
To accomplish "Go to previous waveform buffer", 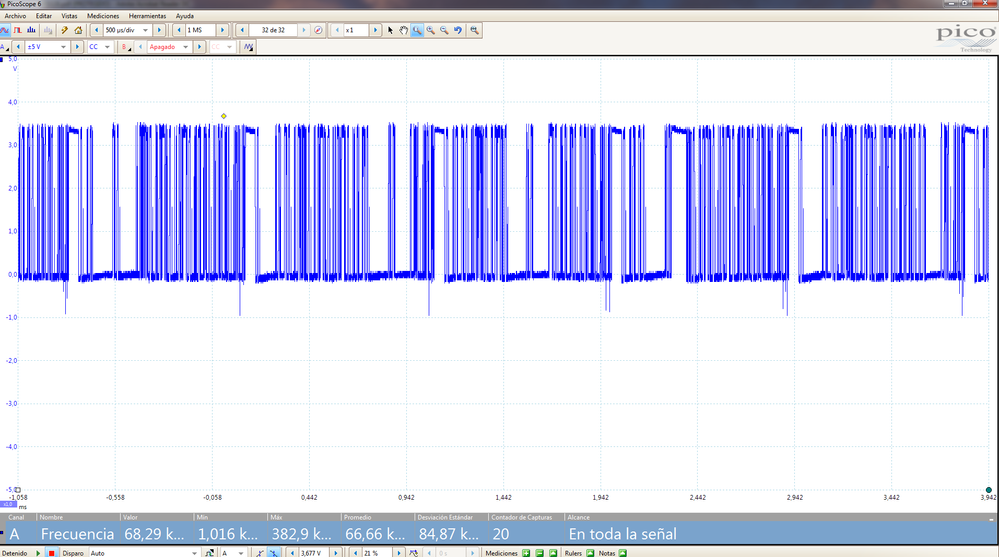I will pyautogui.click(x=242, y=30).
